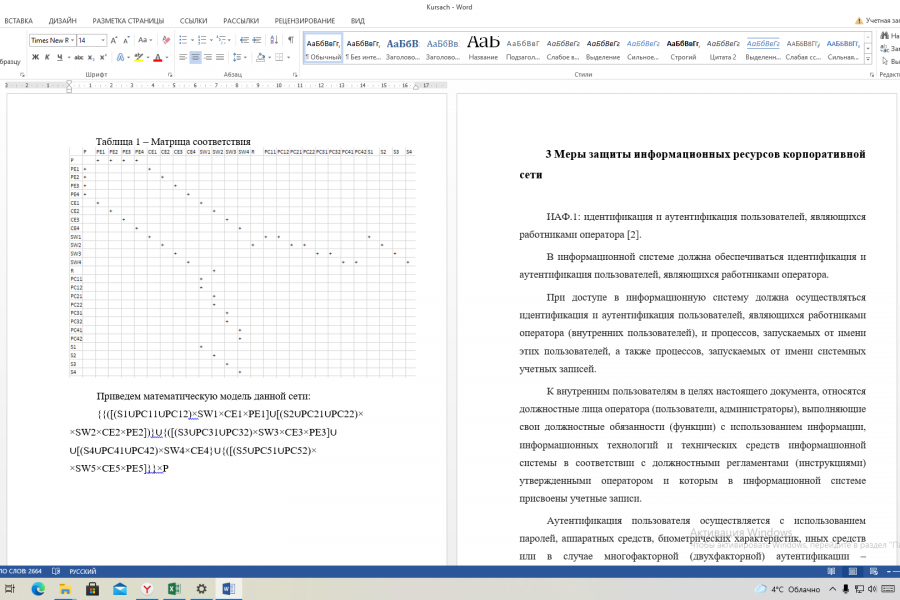Open Microsoft Edge from the taskbar

38,589
